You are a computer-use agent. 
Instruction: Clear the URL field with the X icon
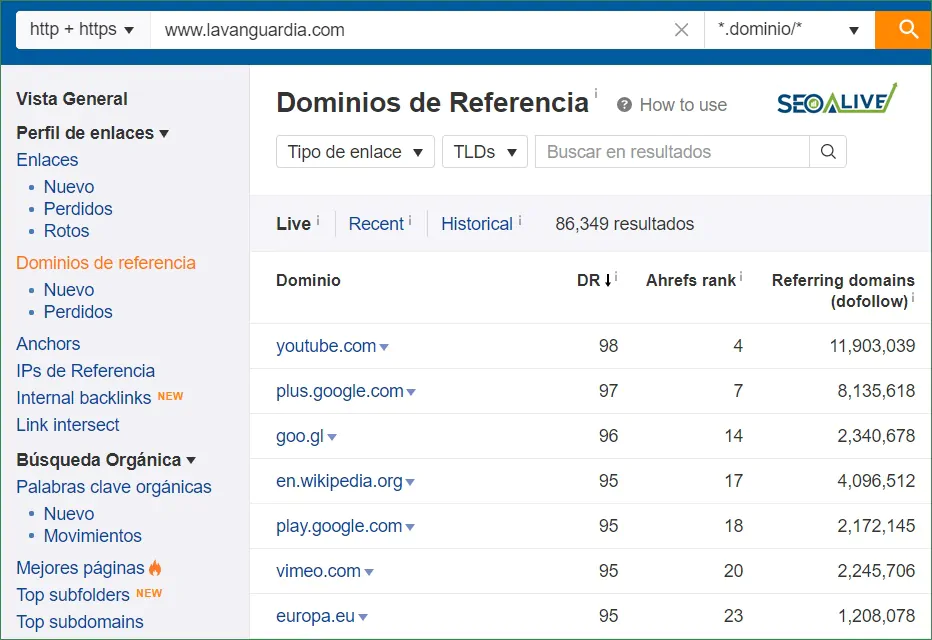(x=682, y=29)
